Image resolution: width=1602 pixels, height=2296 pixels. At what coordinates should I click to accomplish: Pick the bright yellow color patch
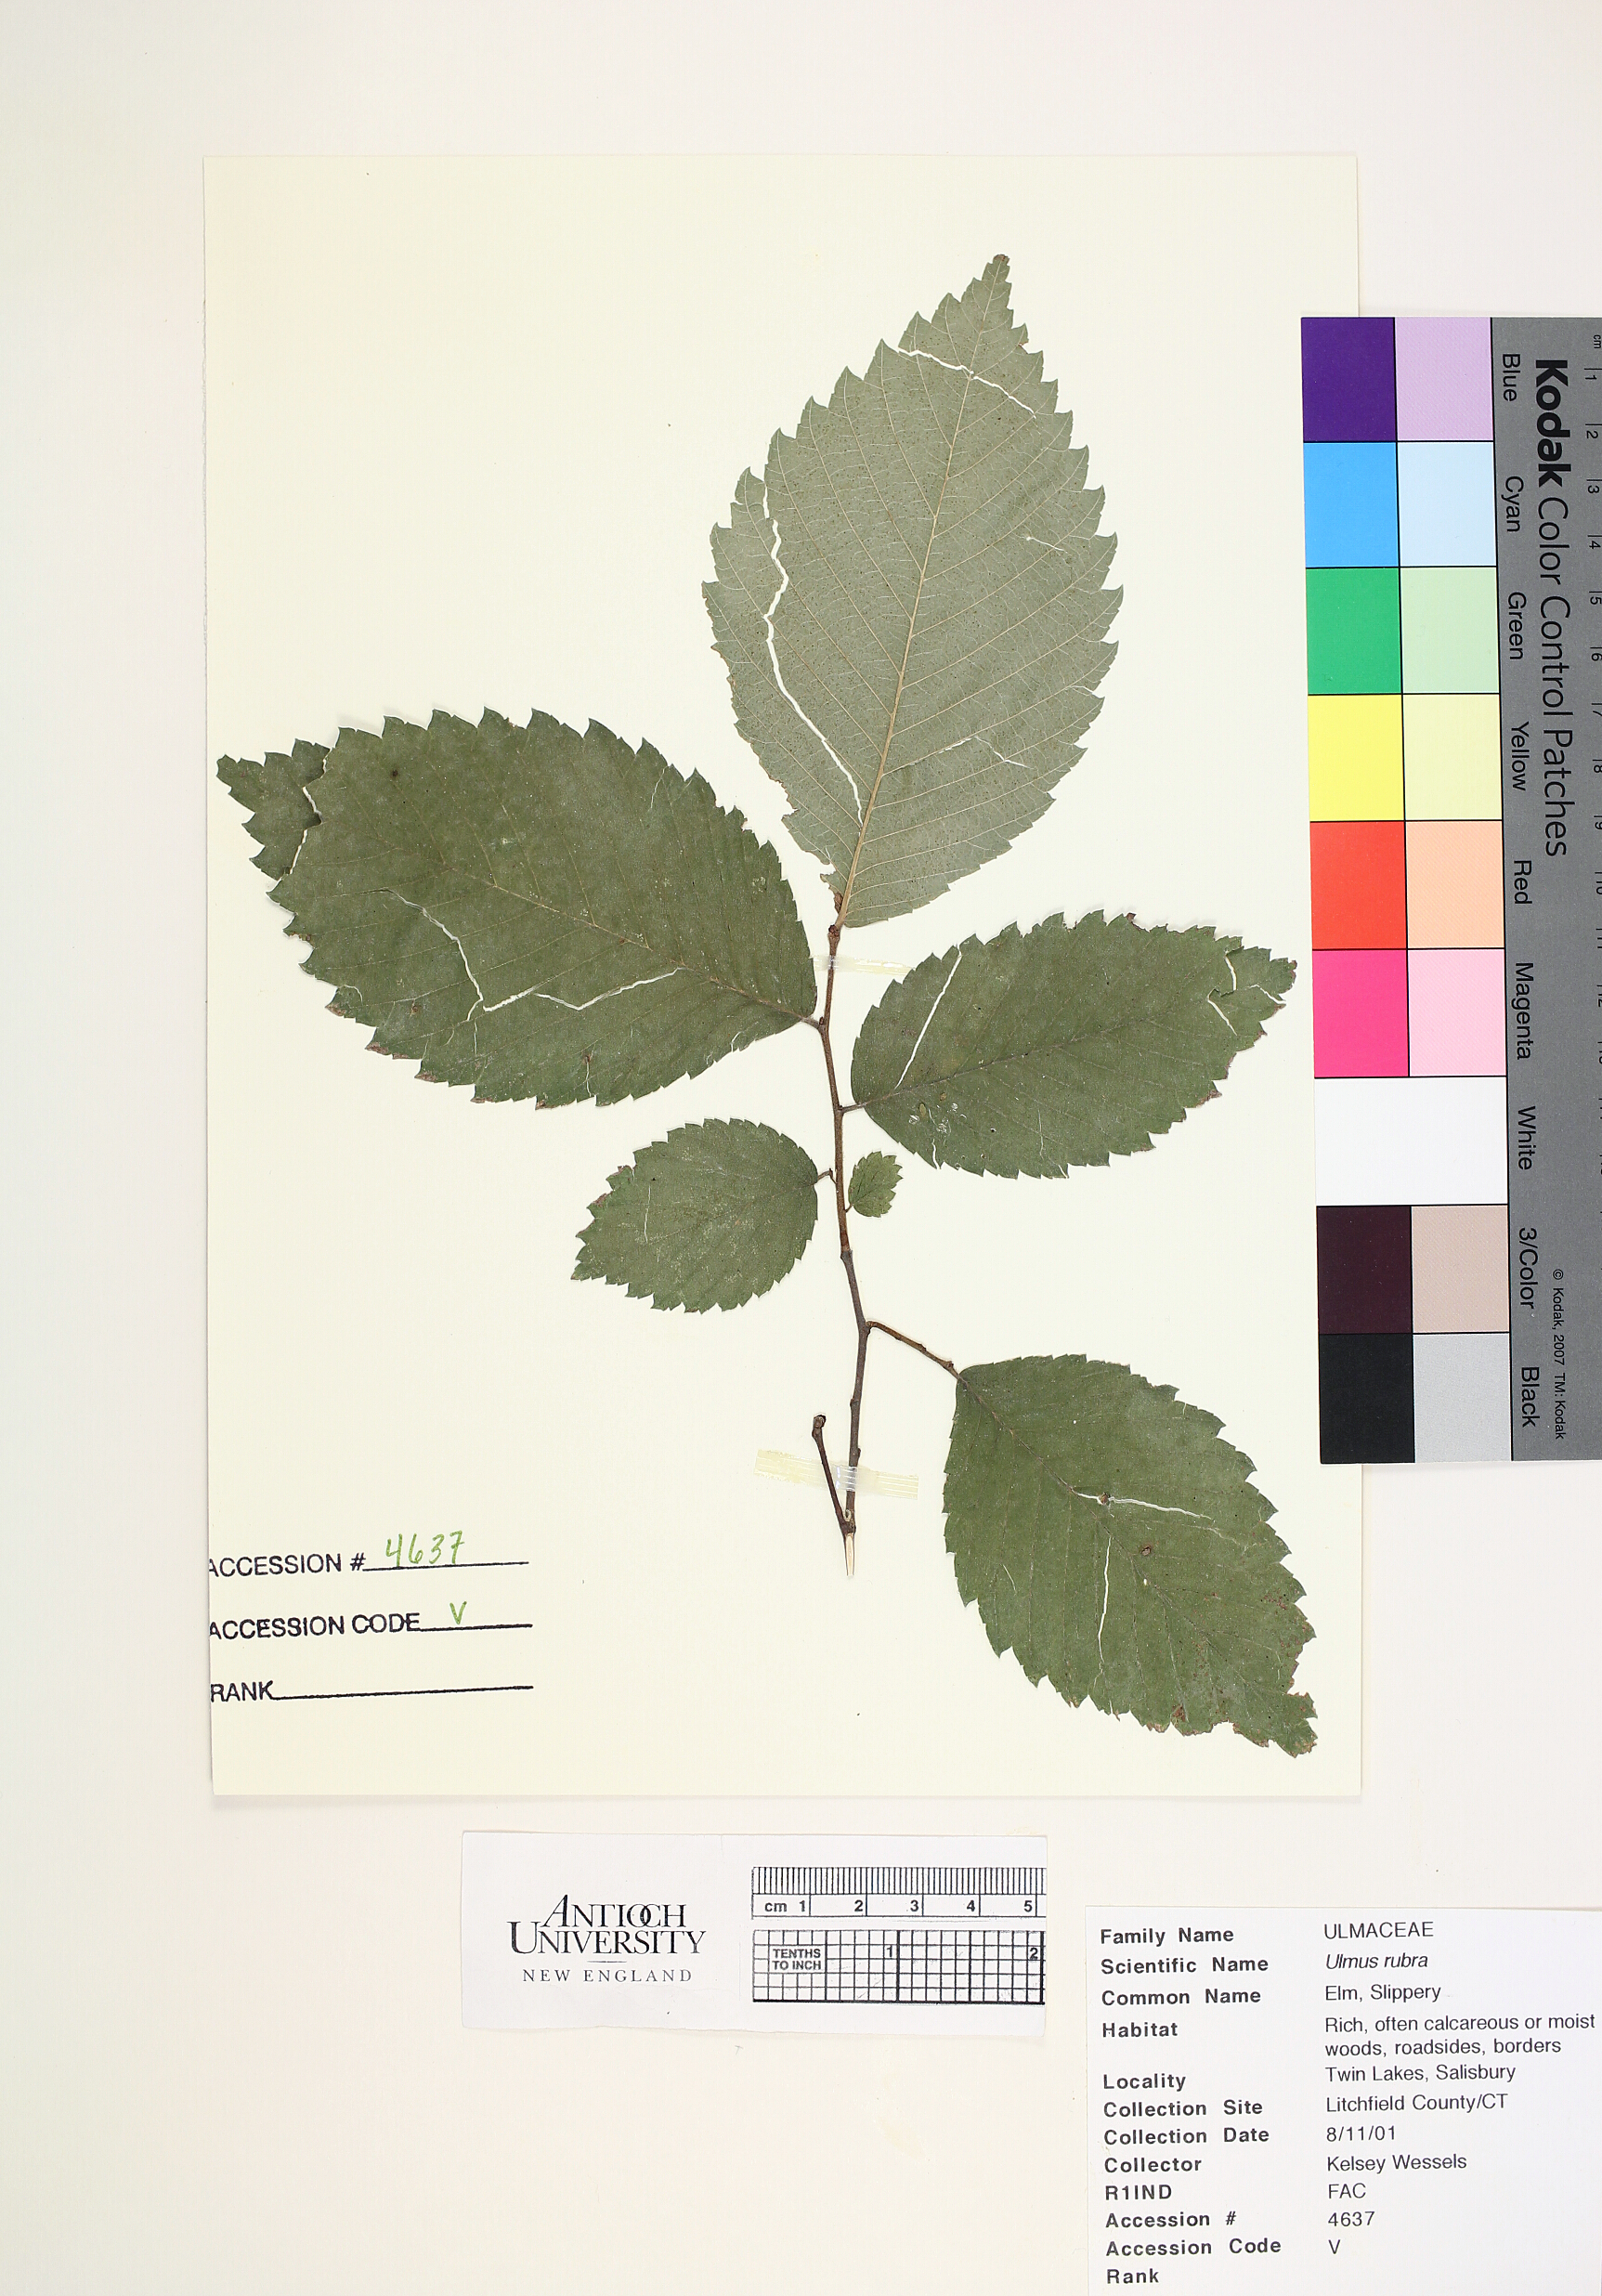(1356, 758)
